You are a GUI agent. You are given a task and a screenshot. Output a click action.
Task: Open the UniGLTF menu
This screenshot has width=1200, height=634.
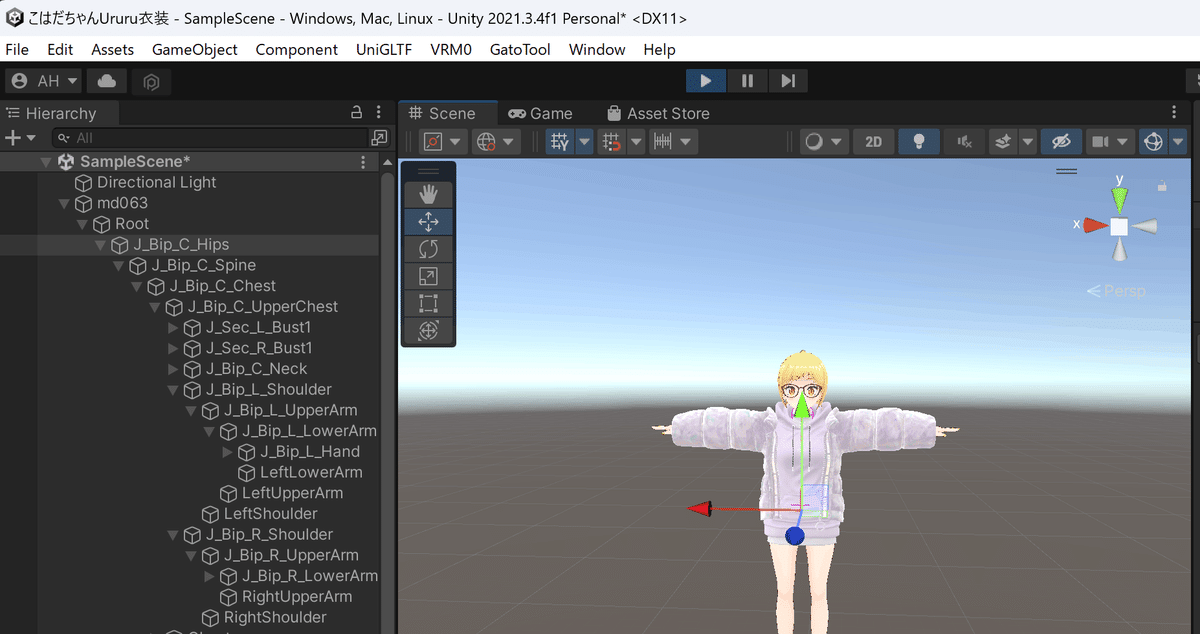tap(384, 49)
